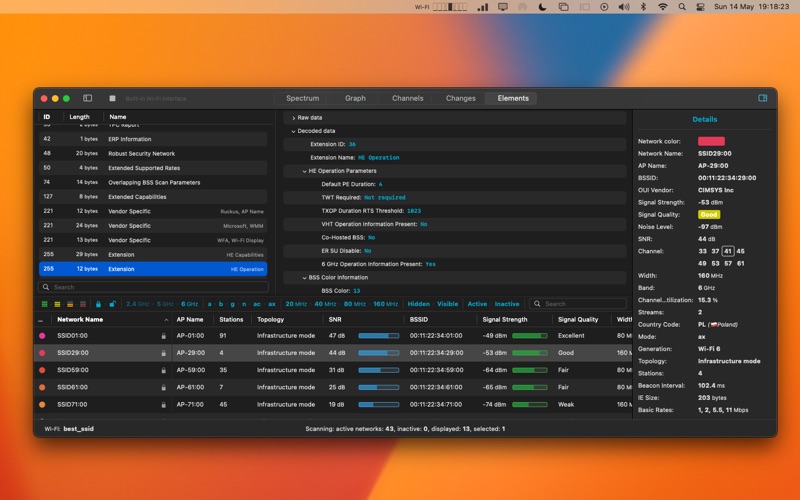Collapse the Decoded data section
Image resolution: width=800 pixels, height=500 pixels.
pos(293,131)
